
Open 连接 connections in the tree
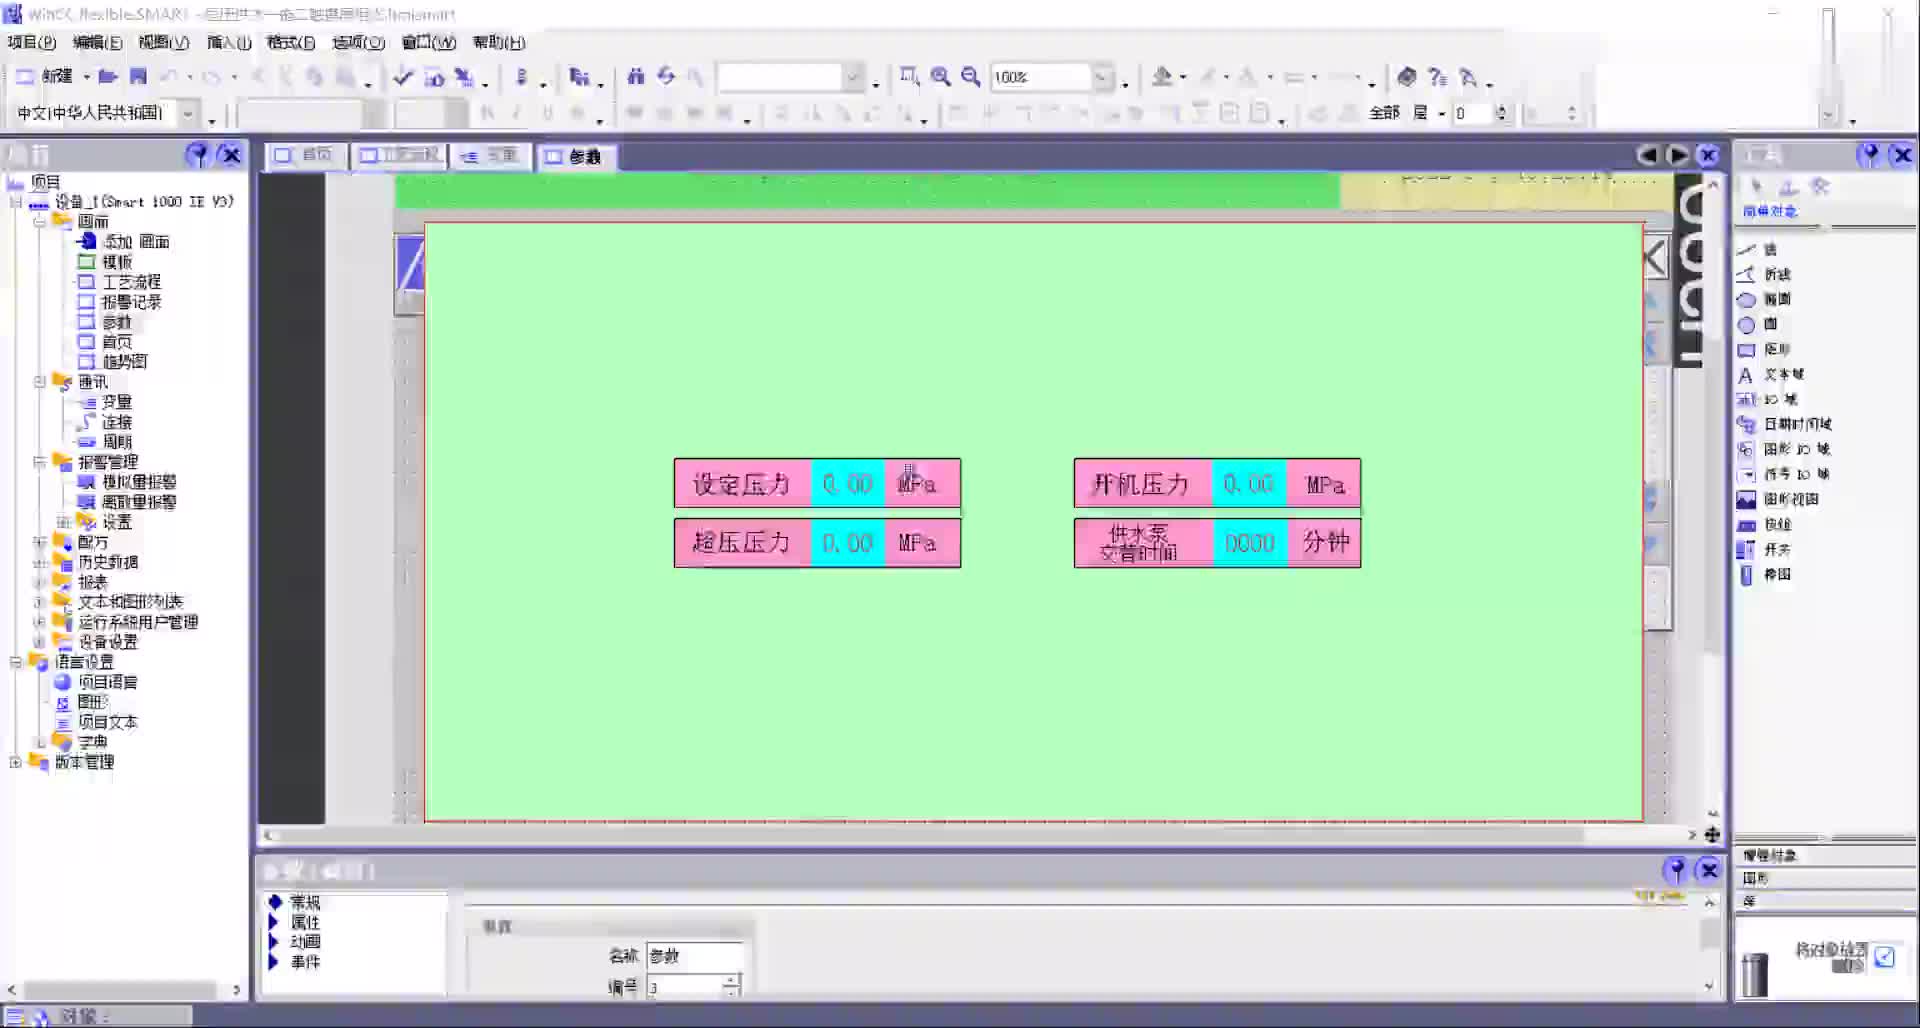point(106,421)
